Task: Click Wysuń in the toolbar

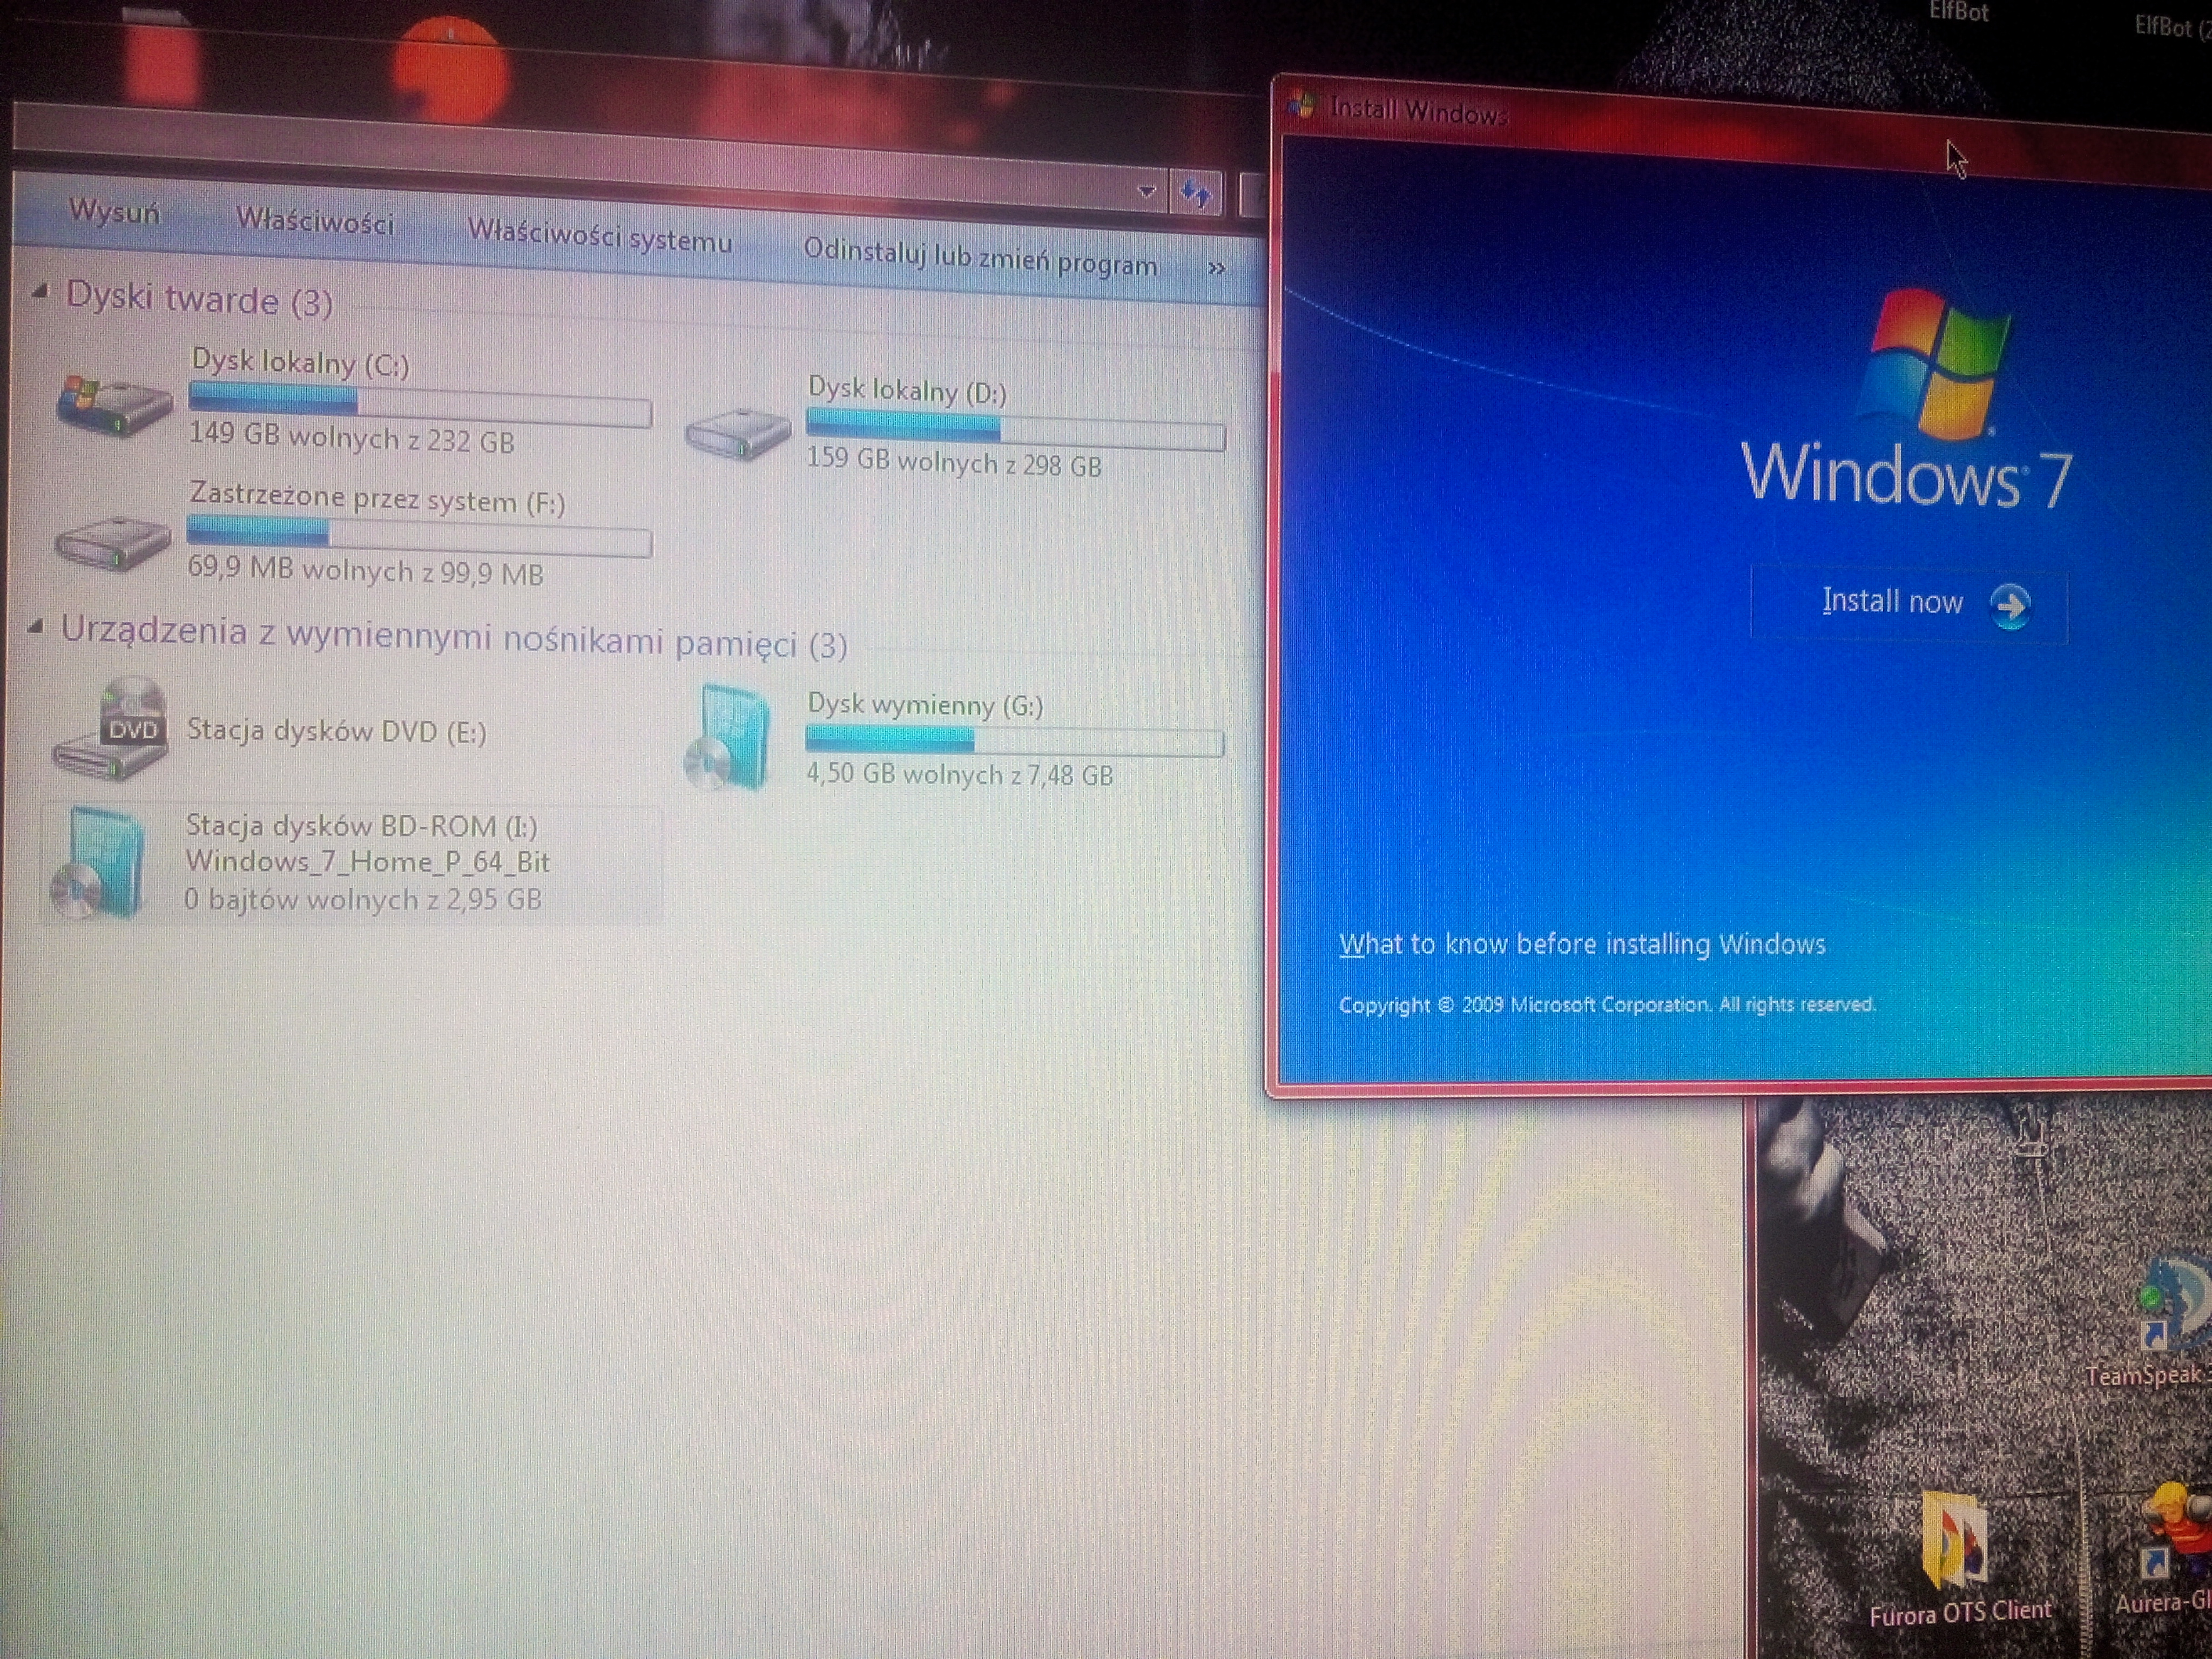Action: coord(114,212)
